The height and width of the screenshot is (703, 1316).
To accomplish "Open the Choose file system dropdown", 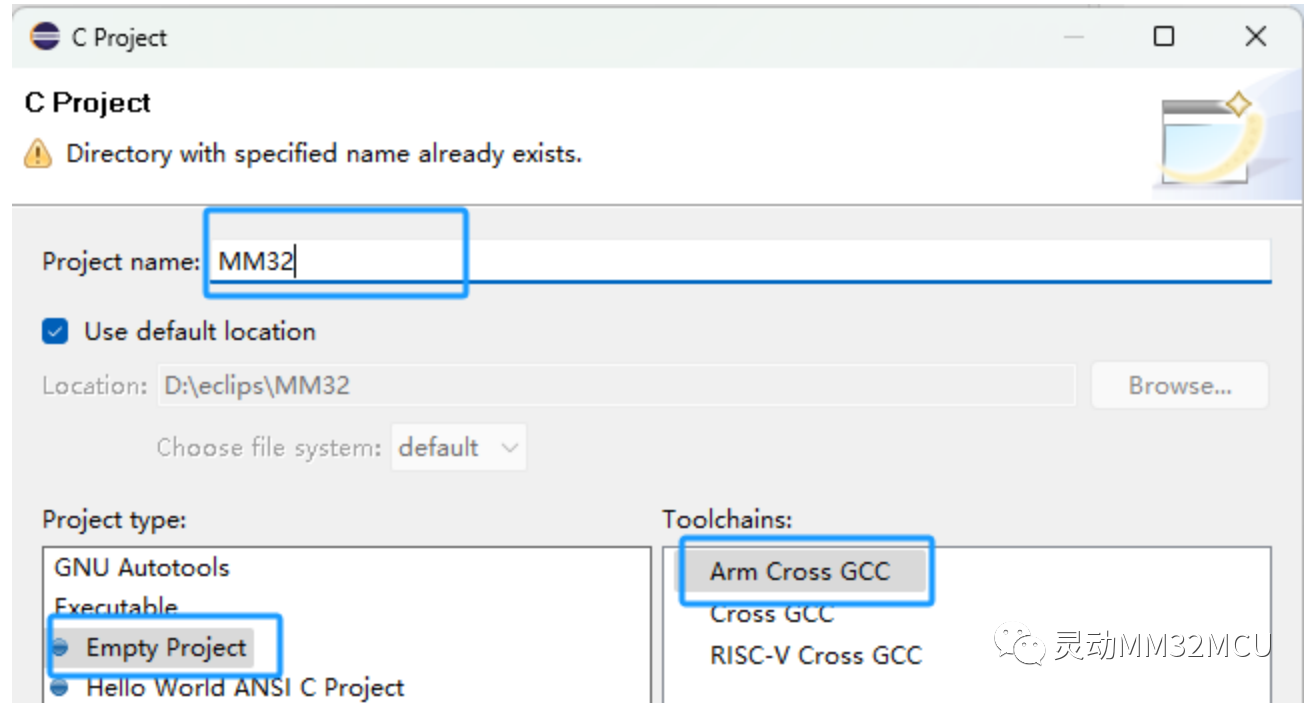I will pyautogui.click(x=459, y=448).
